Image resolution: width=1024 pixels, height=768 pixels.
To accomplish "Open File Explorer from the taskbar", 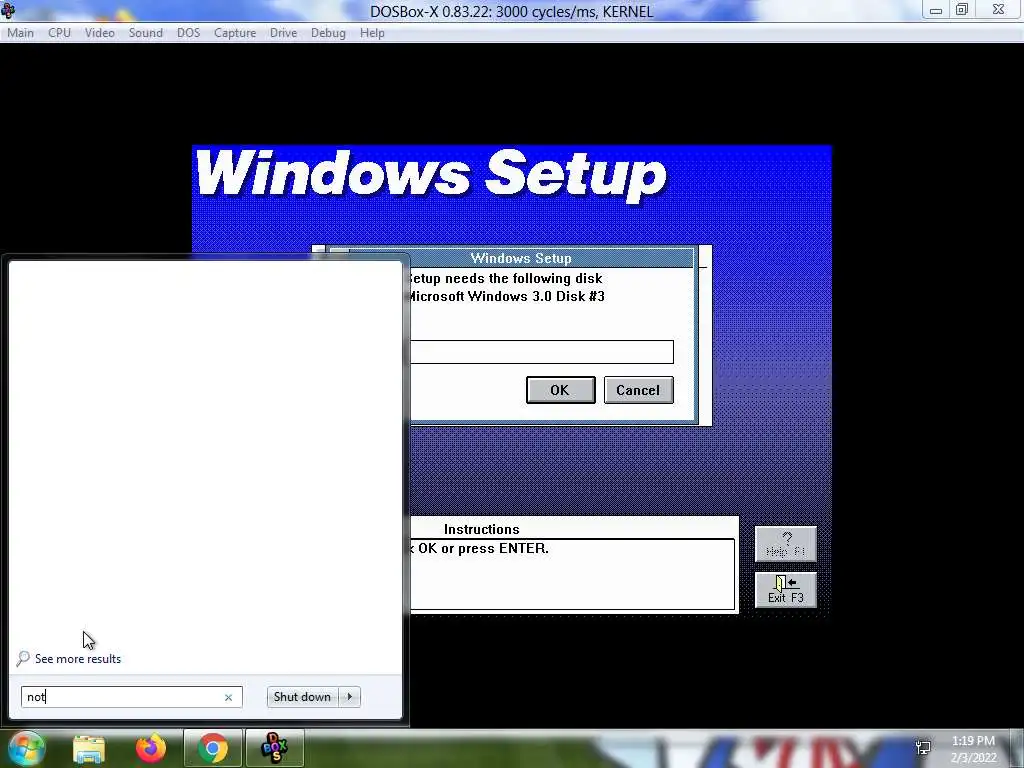I will 89,748.
